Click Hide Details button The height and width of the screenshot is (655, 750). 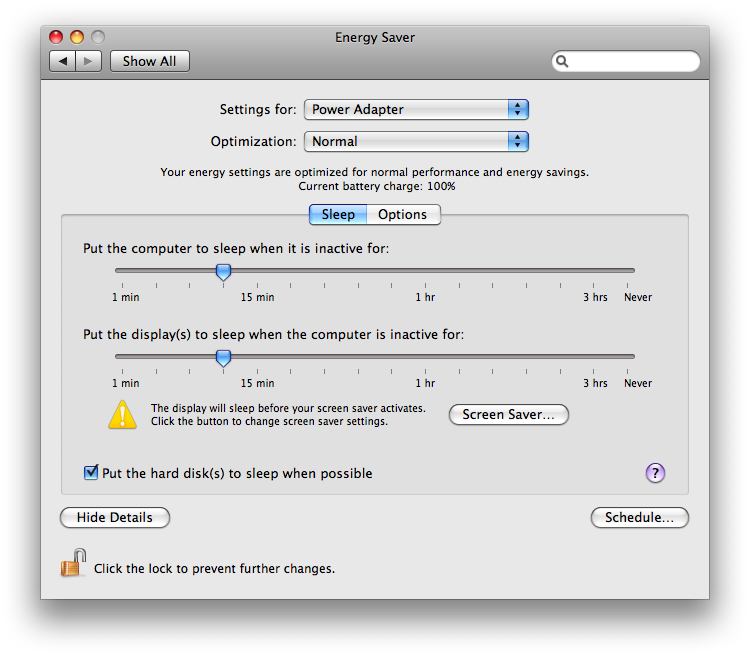pyautogui.click(x=115, y=518)
